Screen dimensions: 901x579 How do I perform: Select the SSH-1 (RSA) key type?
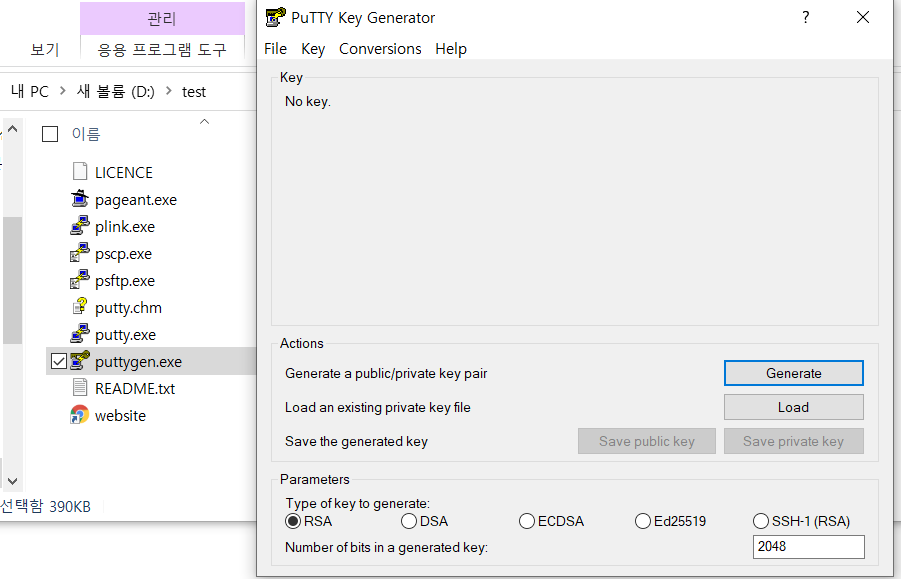(760, 521)
